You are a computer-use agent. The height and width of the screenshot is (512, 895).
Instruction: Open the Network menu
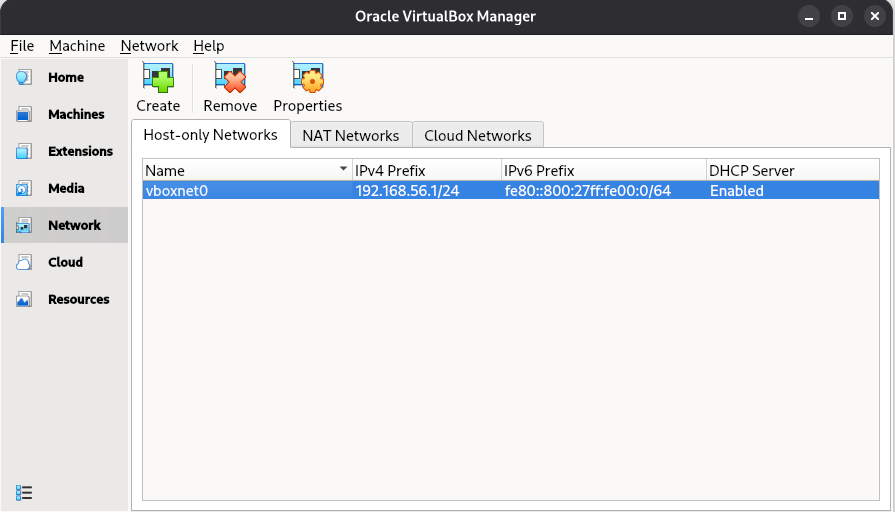coord(149,46)
